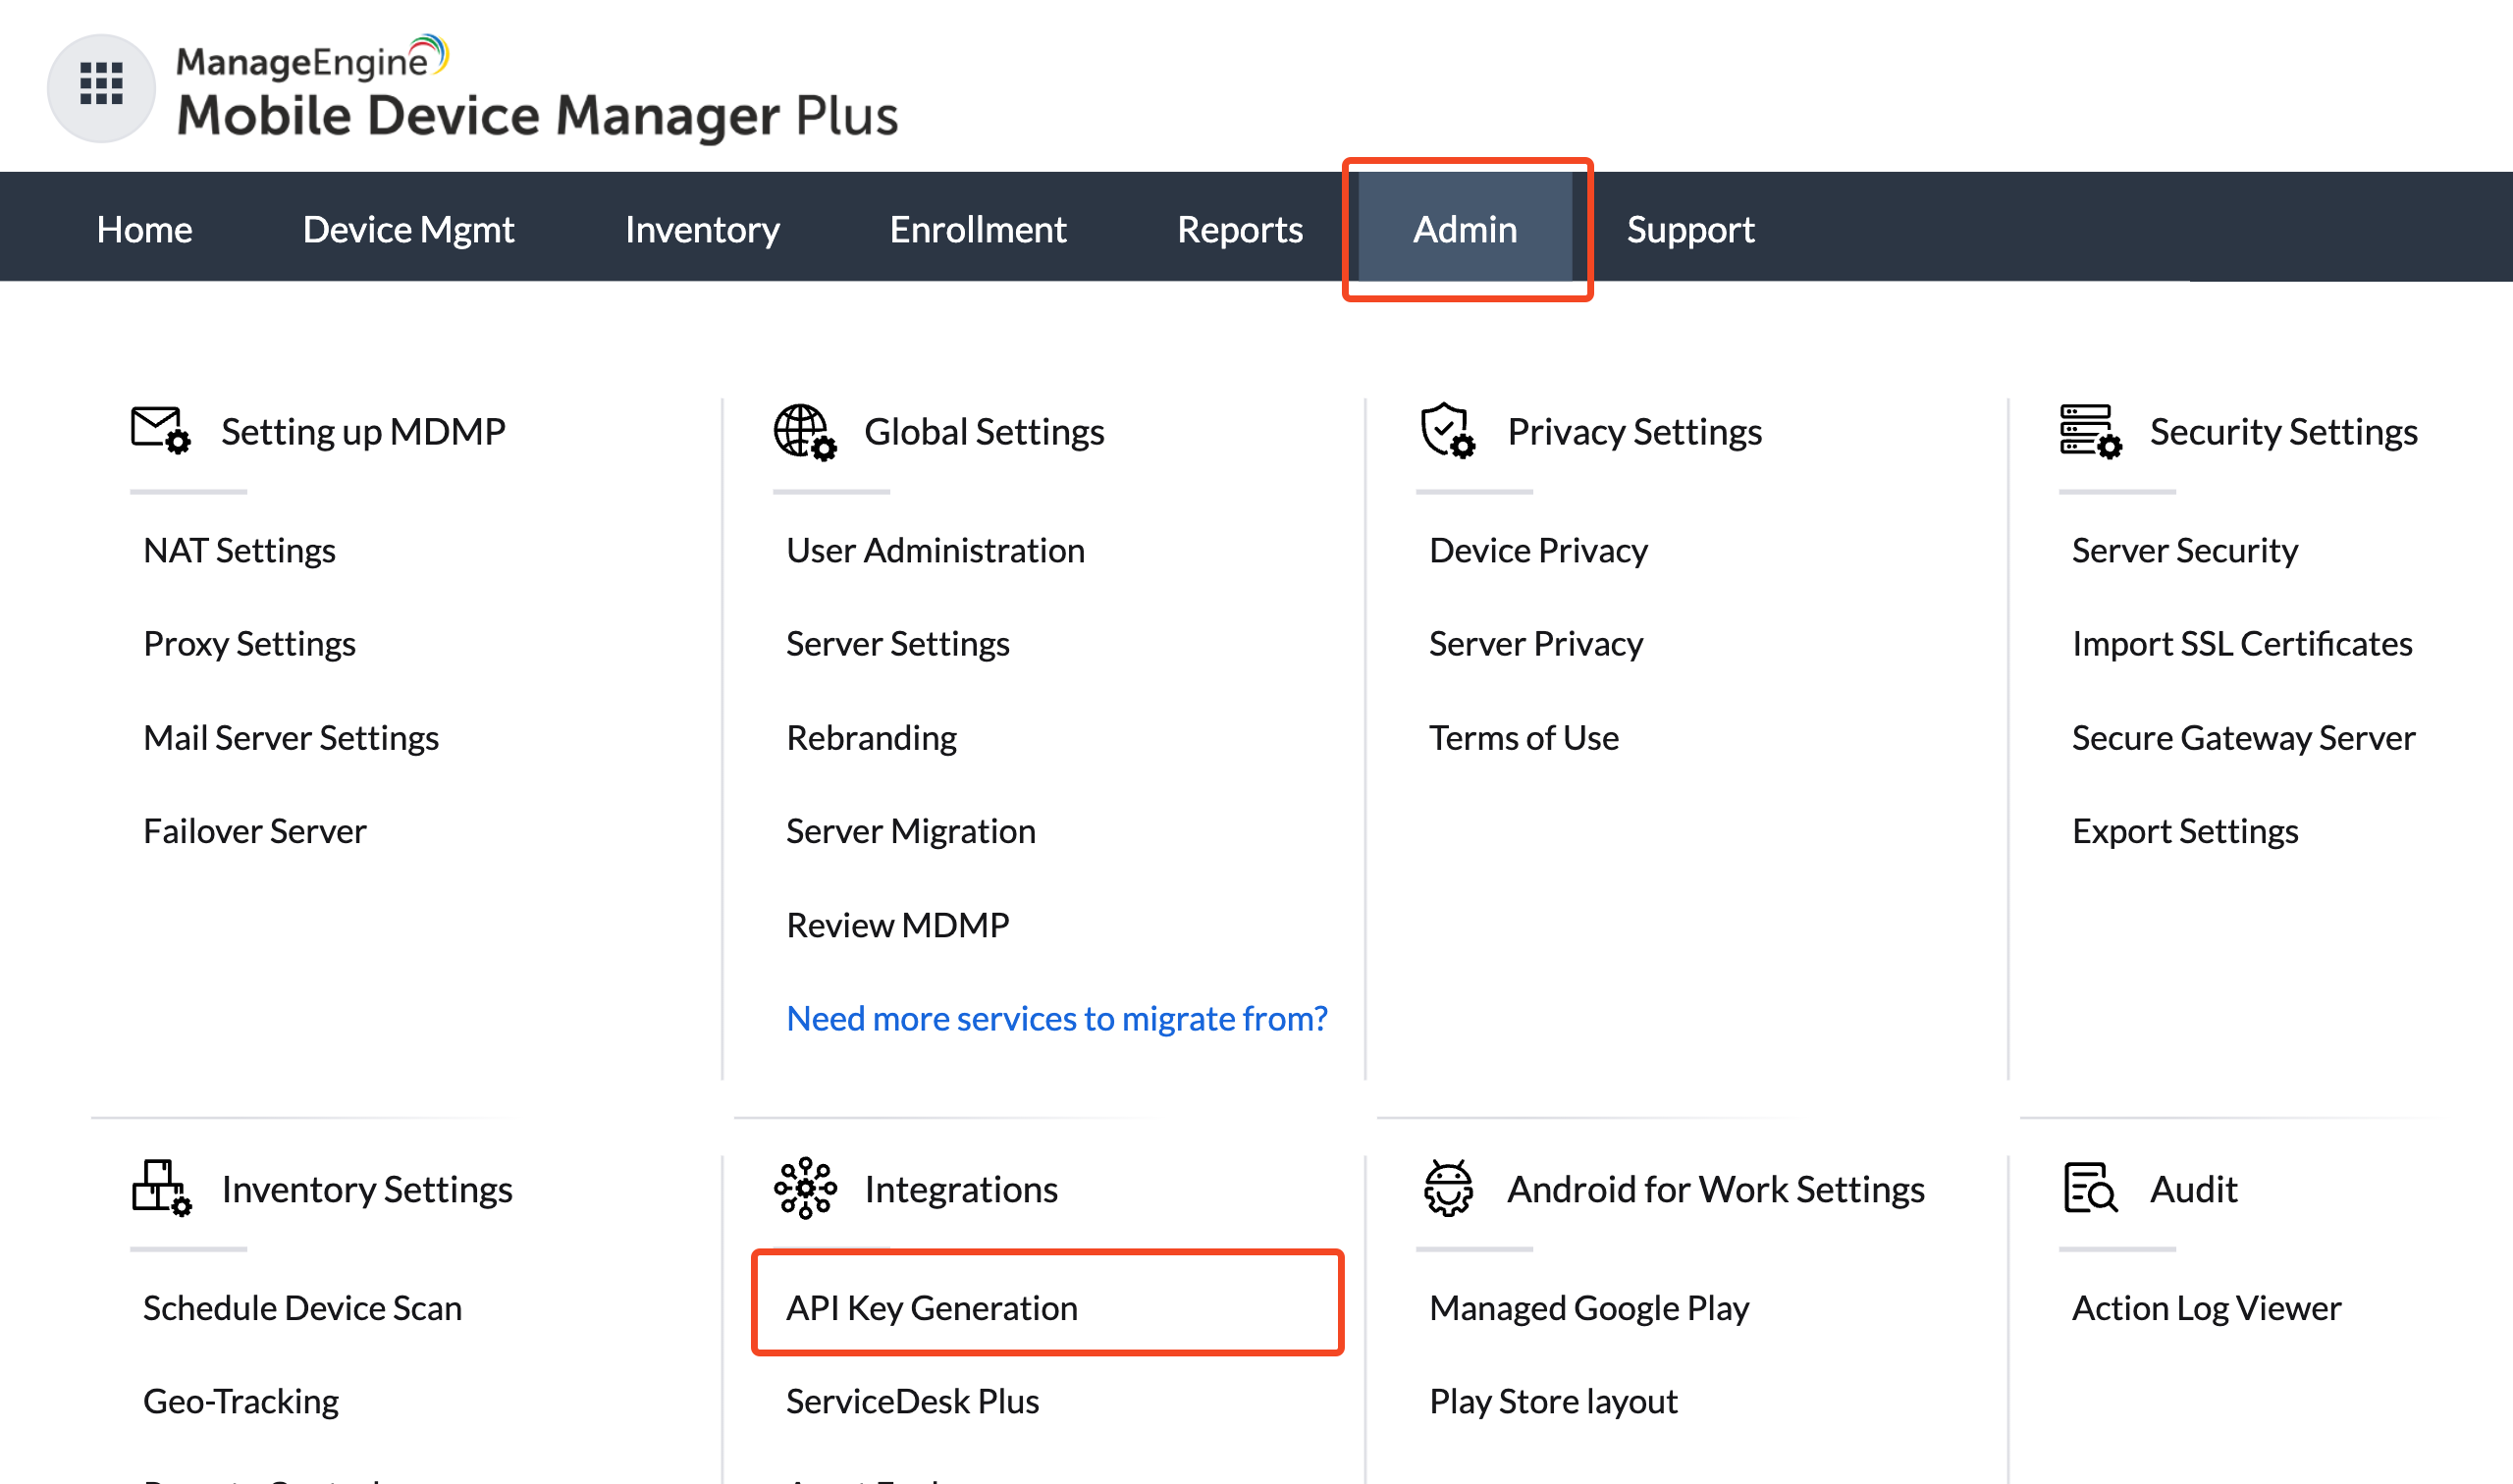
Task: Open Secure Gateway Server
Action: tap(2243, 737)
